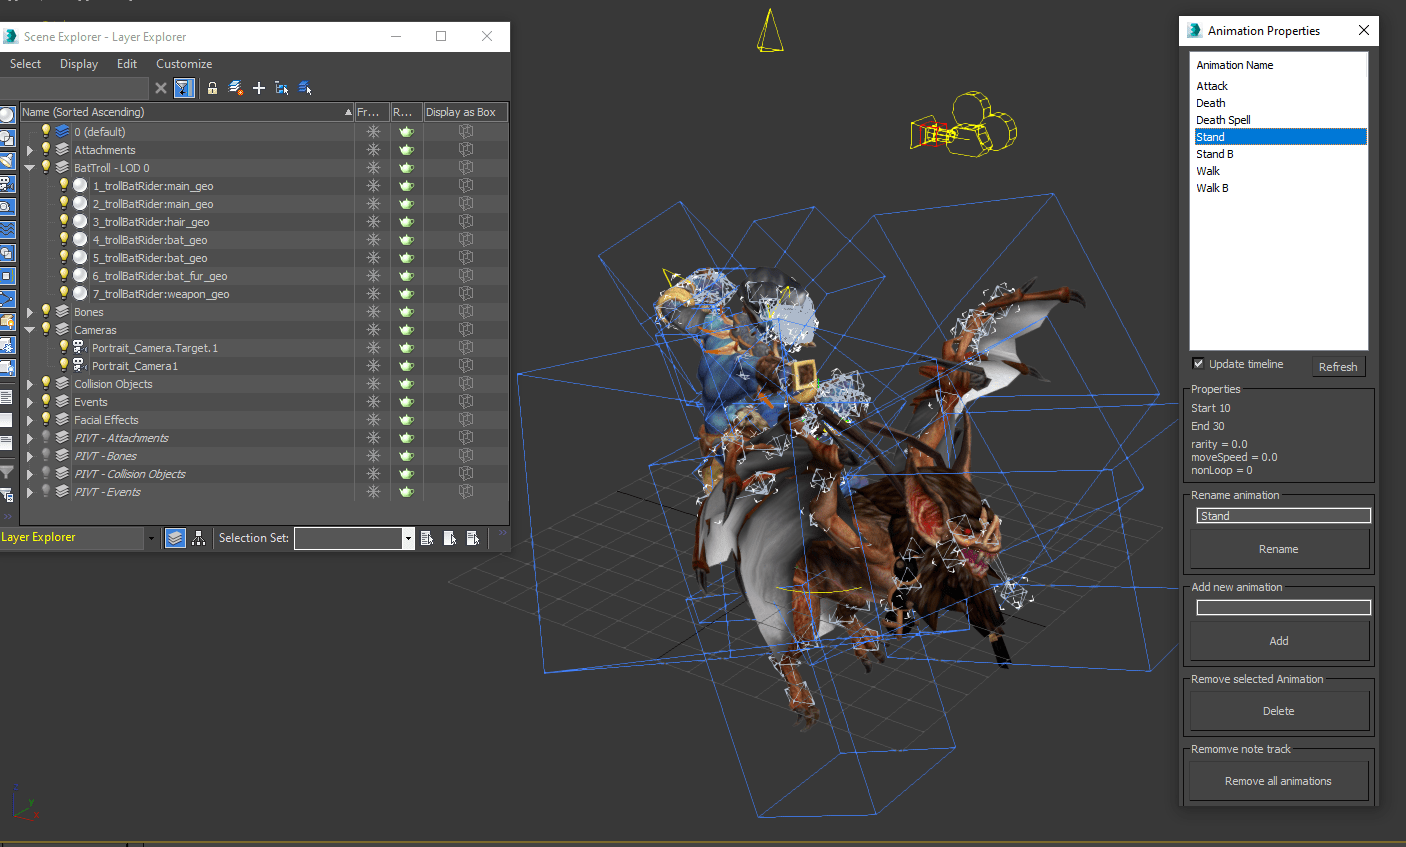Click the Refresh button

click(x=1338, y=367)
